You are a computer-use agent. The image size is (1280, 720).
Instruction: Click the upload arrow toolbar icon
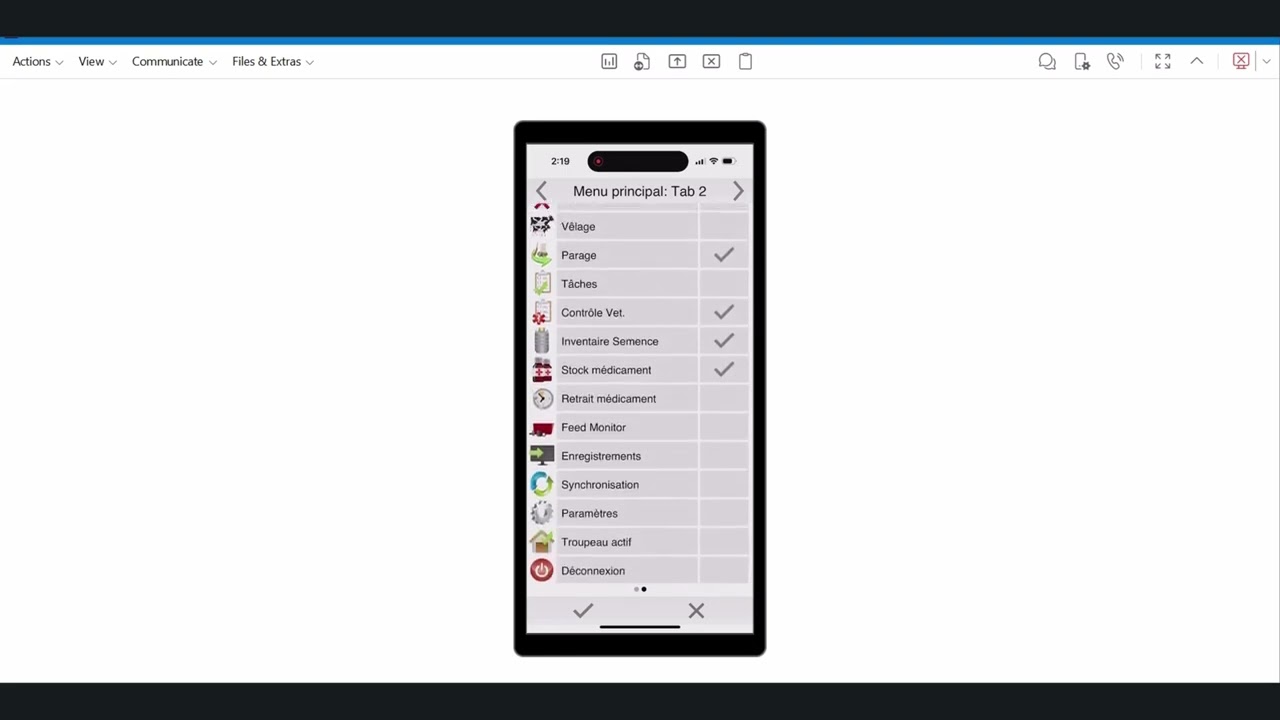click(x=677, y=62)
